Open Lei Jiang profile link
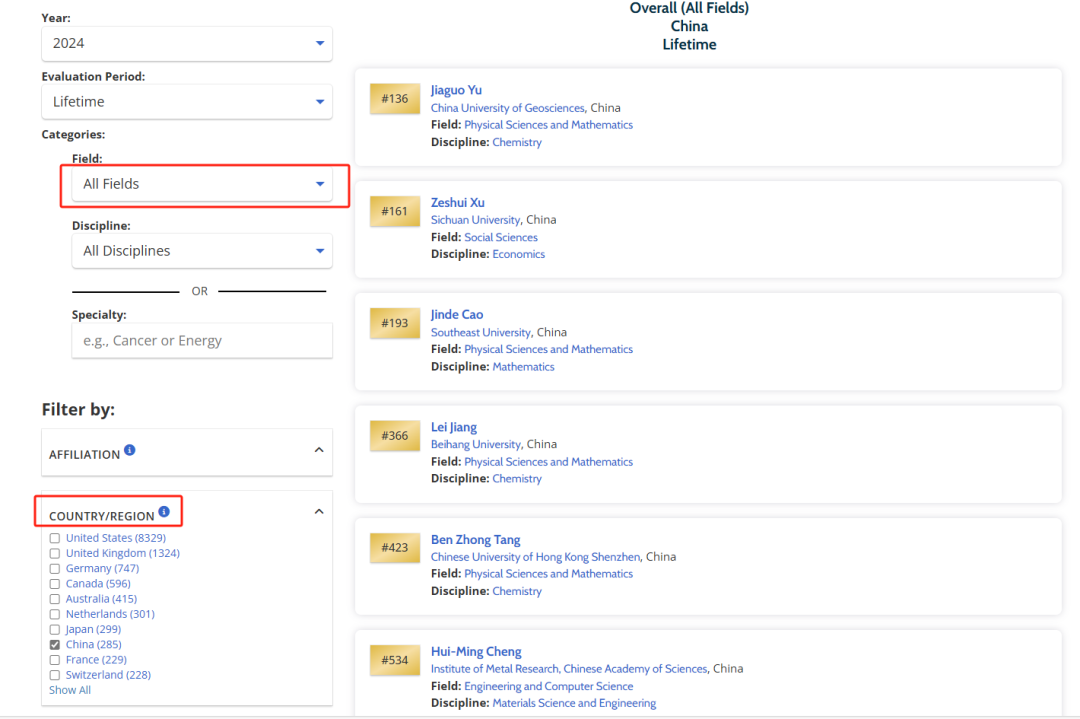Image resolution: width=1080 pixels, height=719 pixels. point(453,427)
